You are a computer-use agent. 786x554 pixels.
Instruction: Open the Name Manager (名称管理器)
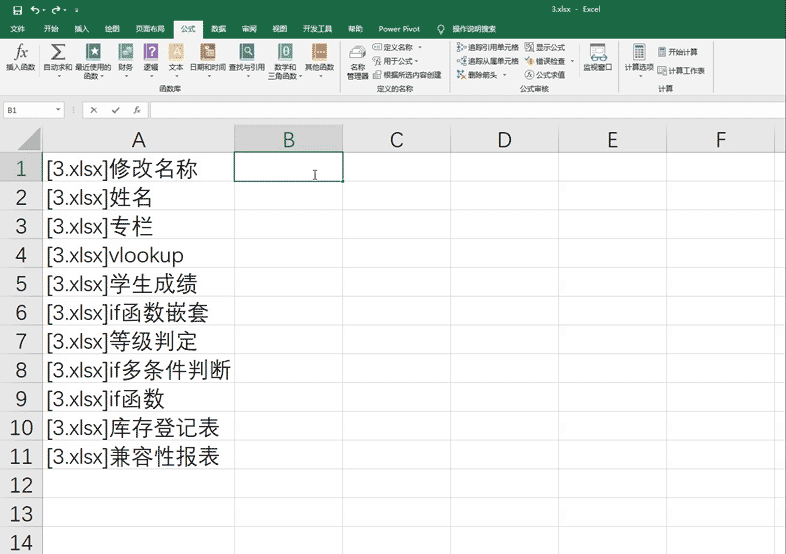pos(357,63)
